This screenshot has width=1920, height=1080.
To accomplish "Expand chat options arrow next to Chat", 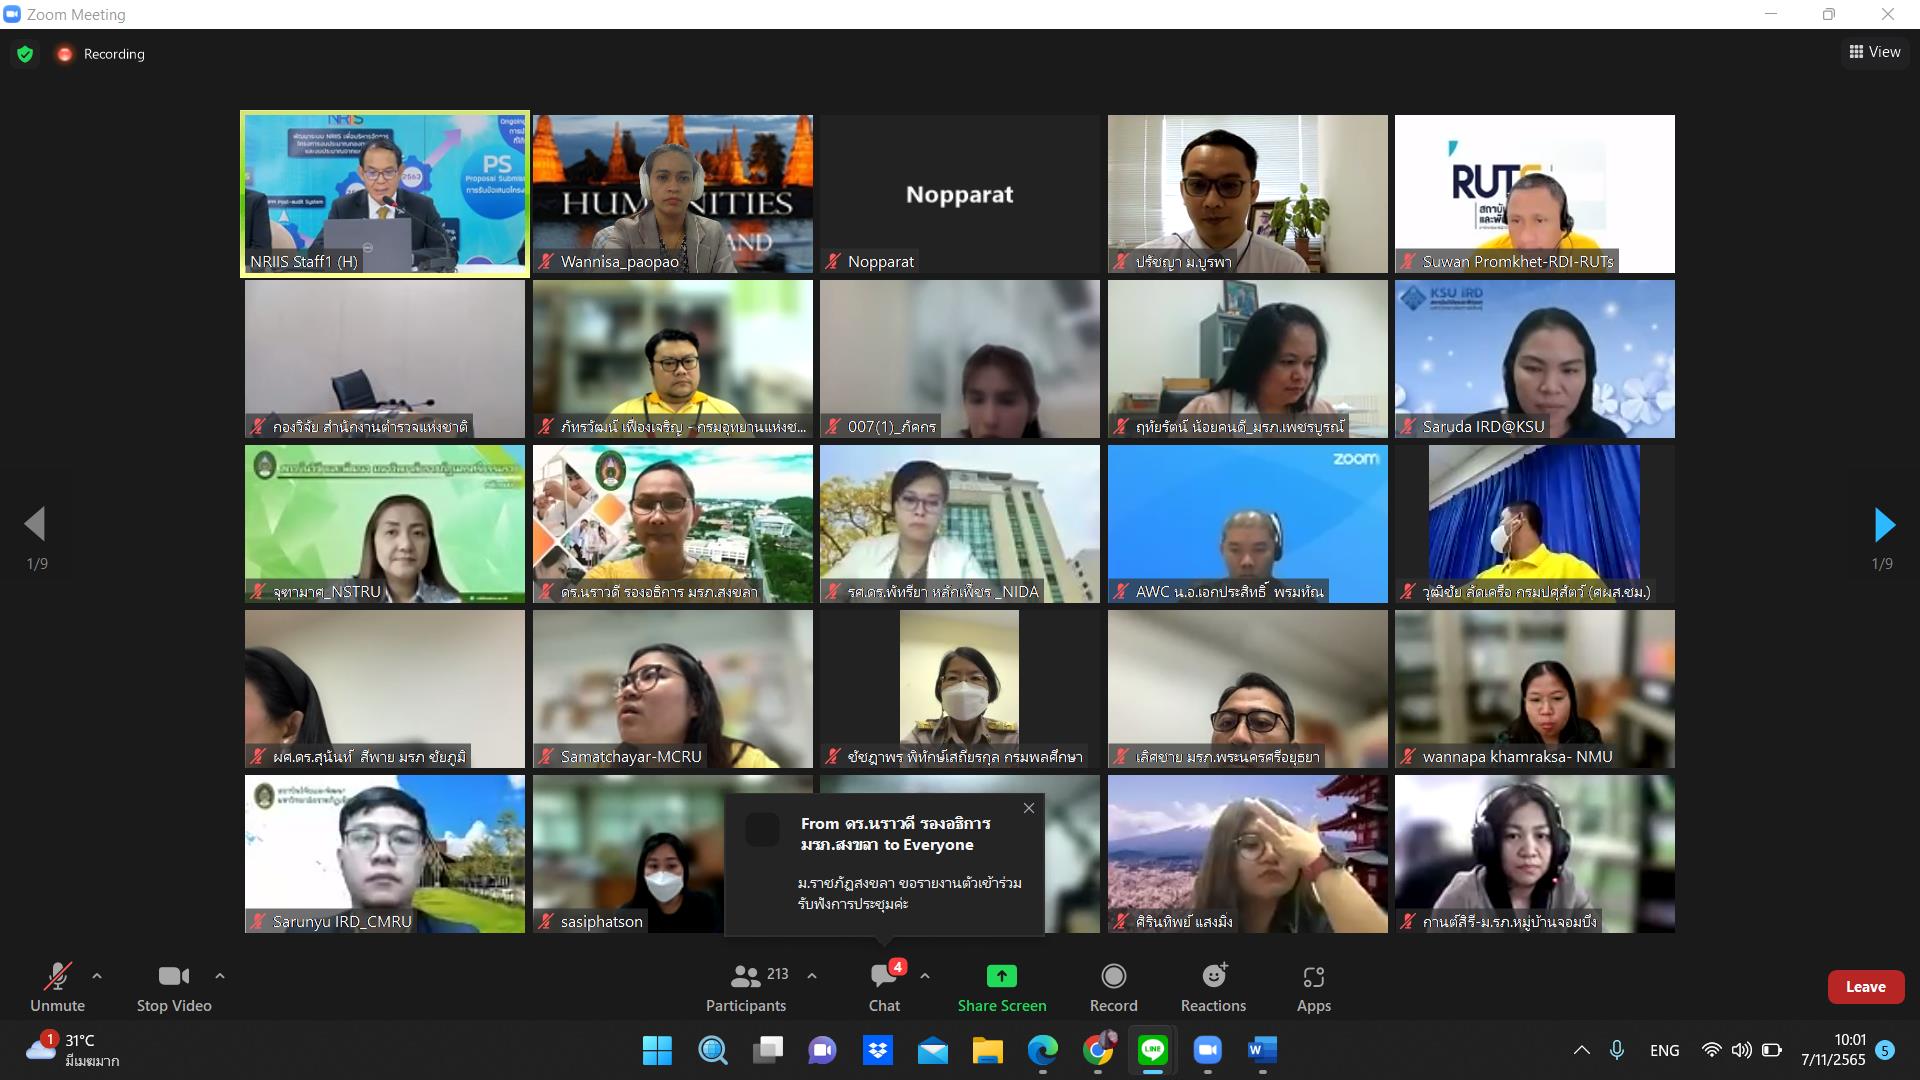I will tap(925, 975).
